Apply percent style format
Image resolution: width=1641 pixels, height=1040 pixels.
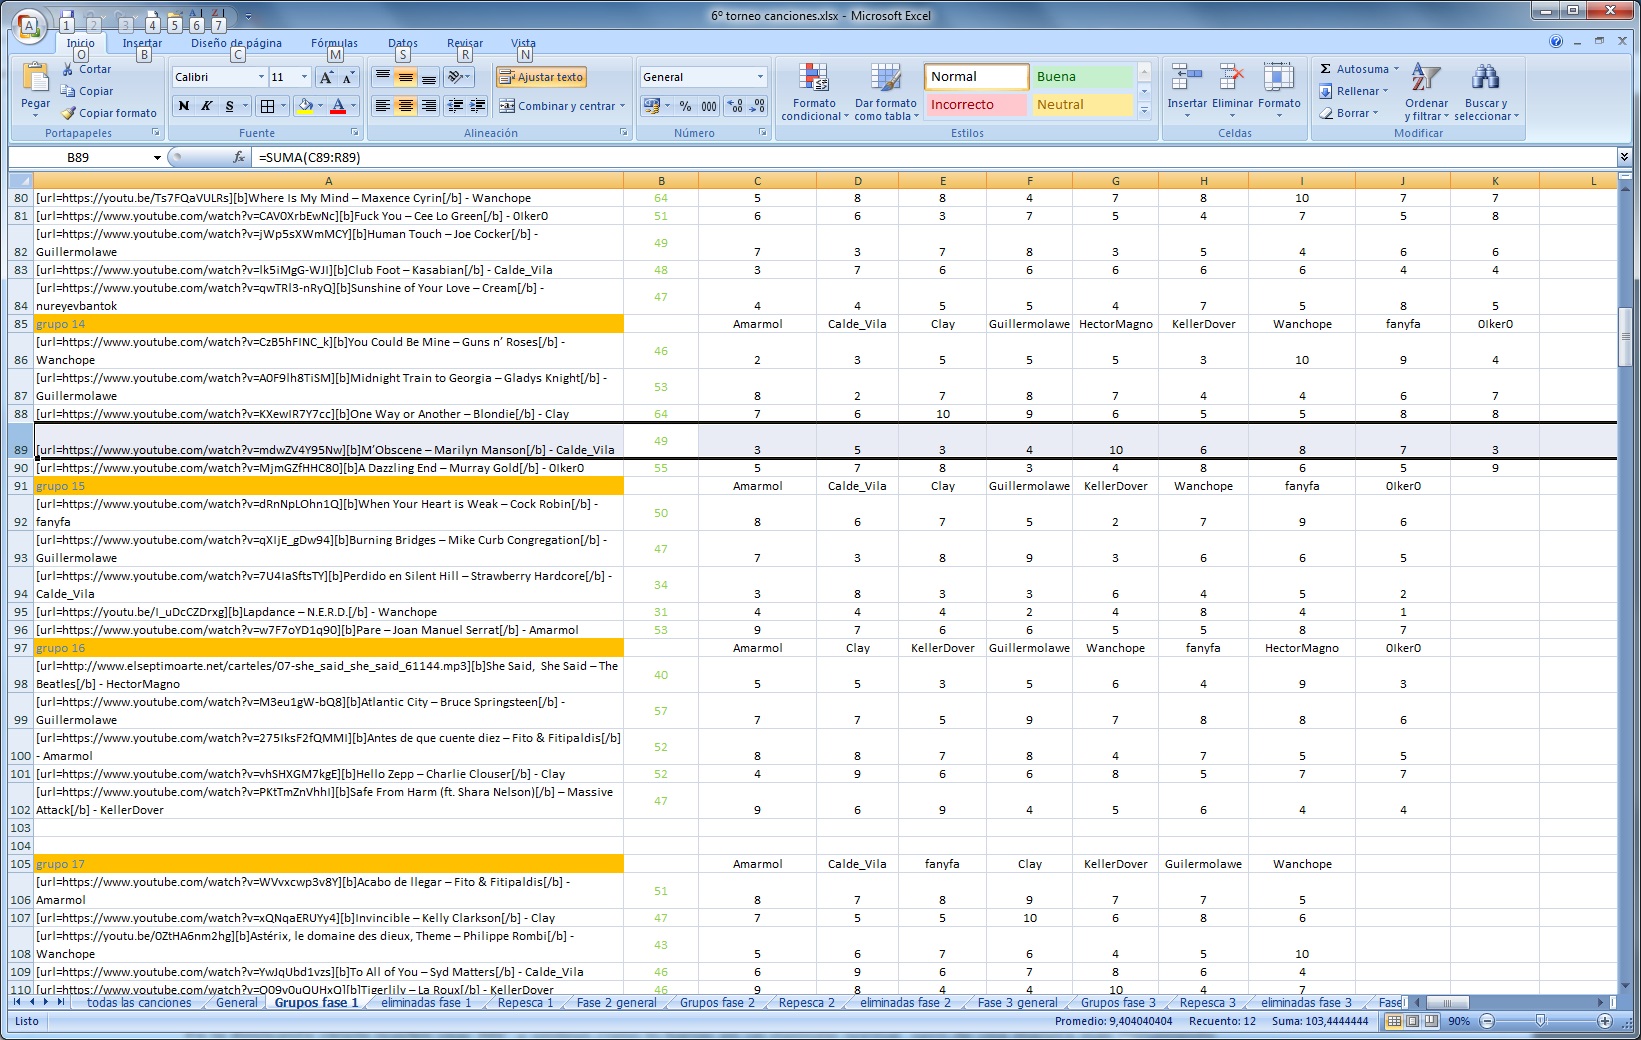[685, 106]
